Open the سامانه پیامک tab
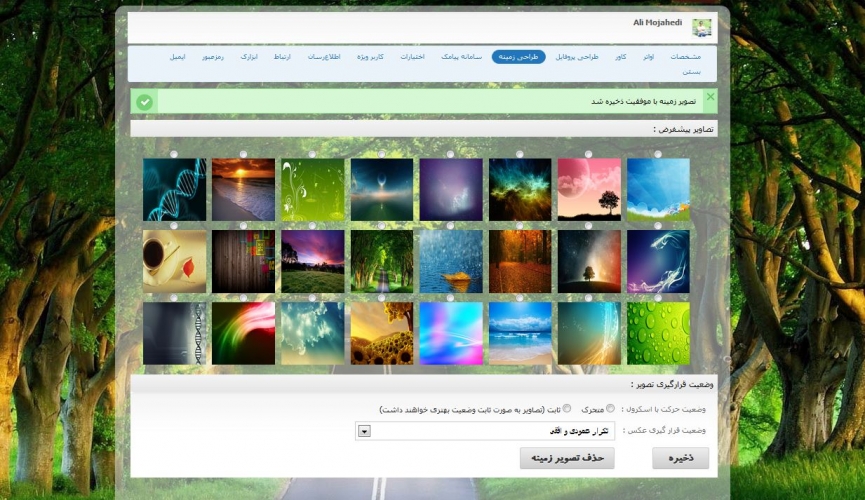The height and width of the screenshot is (500, 865). click(x=461, y=57)
